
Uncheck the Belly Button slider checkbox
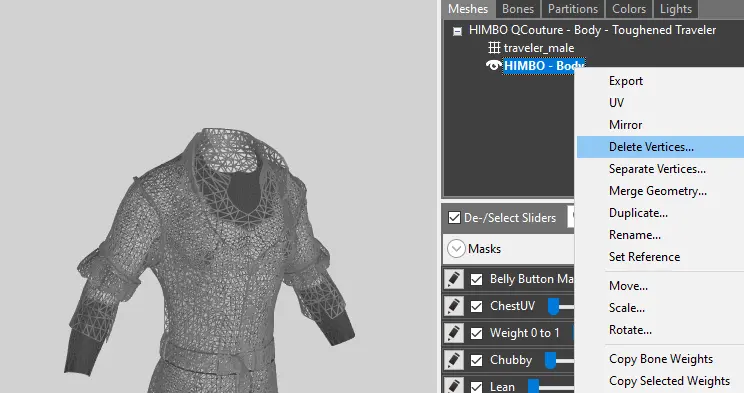[x=476, y=279]
